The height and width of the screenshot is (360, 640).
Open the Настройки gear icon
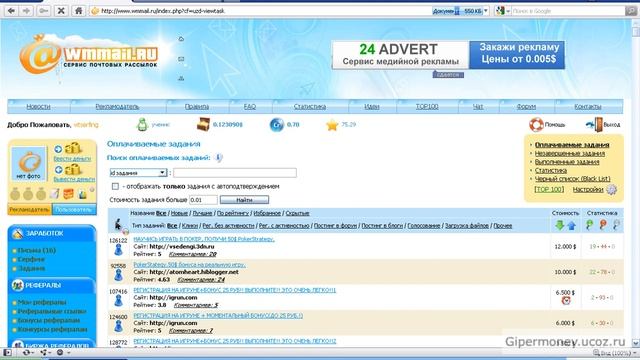[x=611, y=189]
